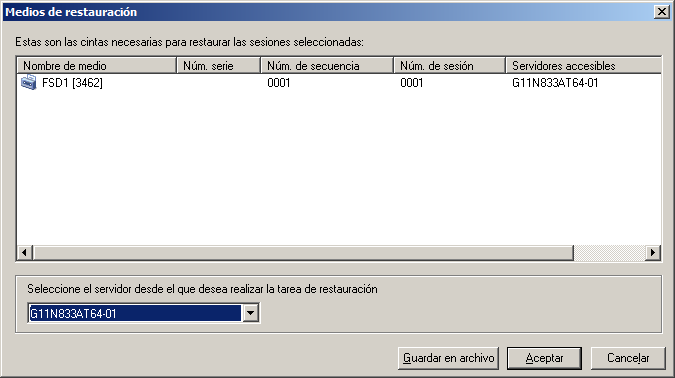Sort by Servidores accesibles column
Viewport: 675px width, 378px height.
583,65
